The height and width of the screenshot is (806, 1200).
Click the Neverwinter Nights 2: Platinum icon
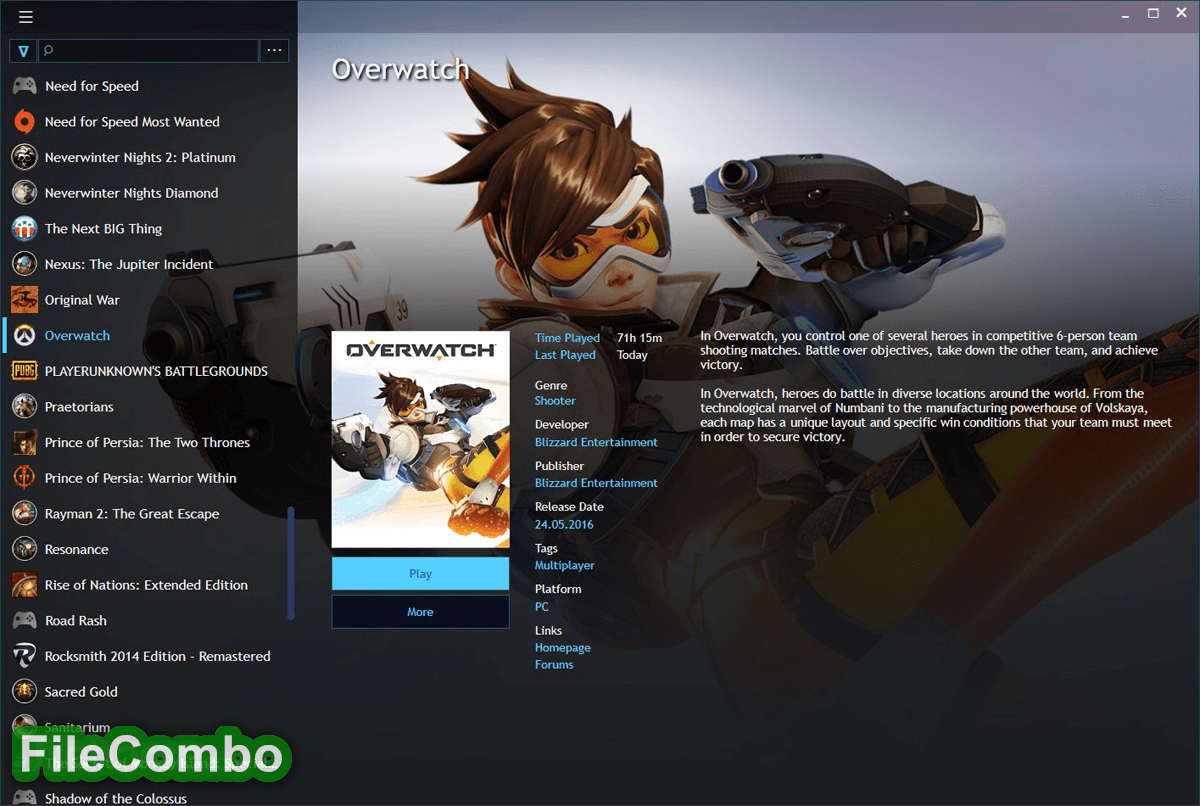click(x=25, y=157)
